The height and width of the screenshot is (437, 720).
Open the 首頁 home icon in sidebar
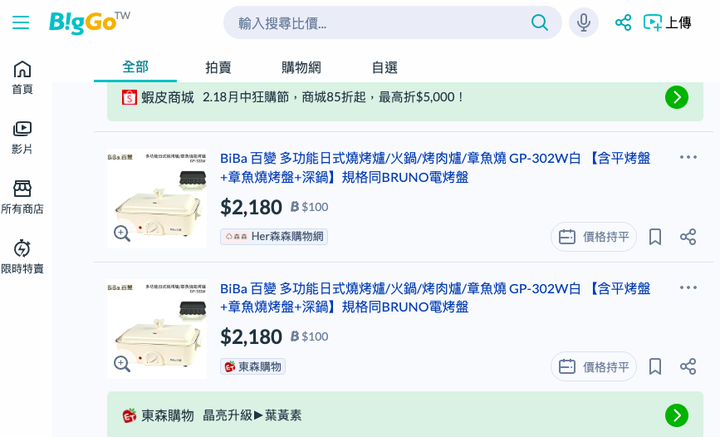22,77
